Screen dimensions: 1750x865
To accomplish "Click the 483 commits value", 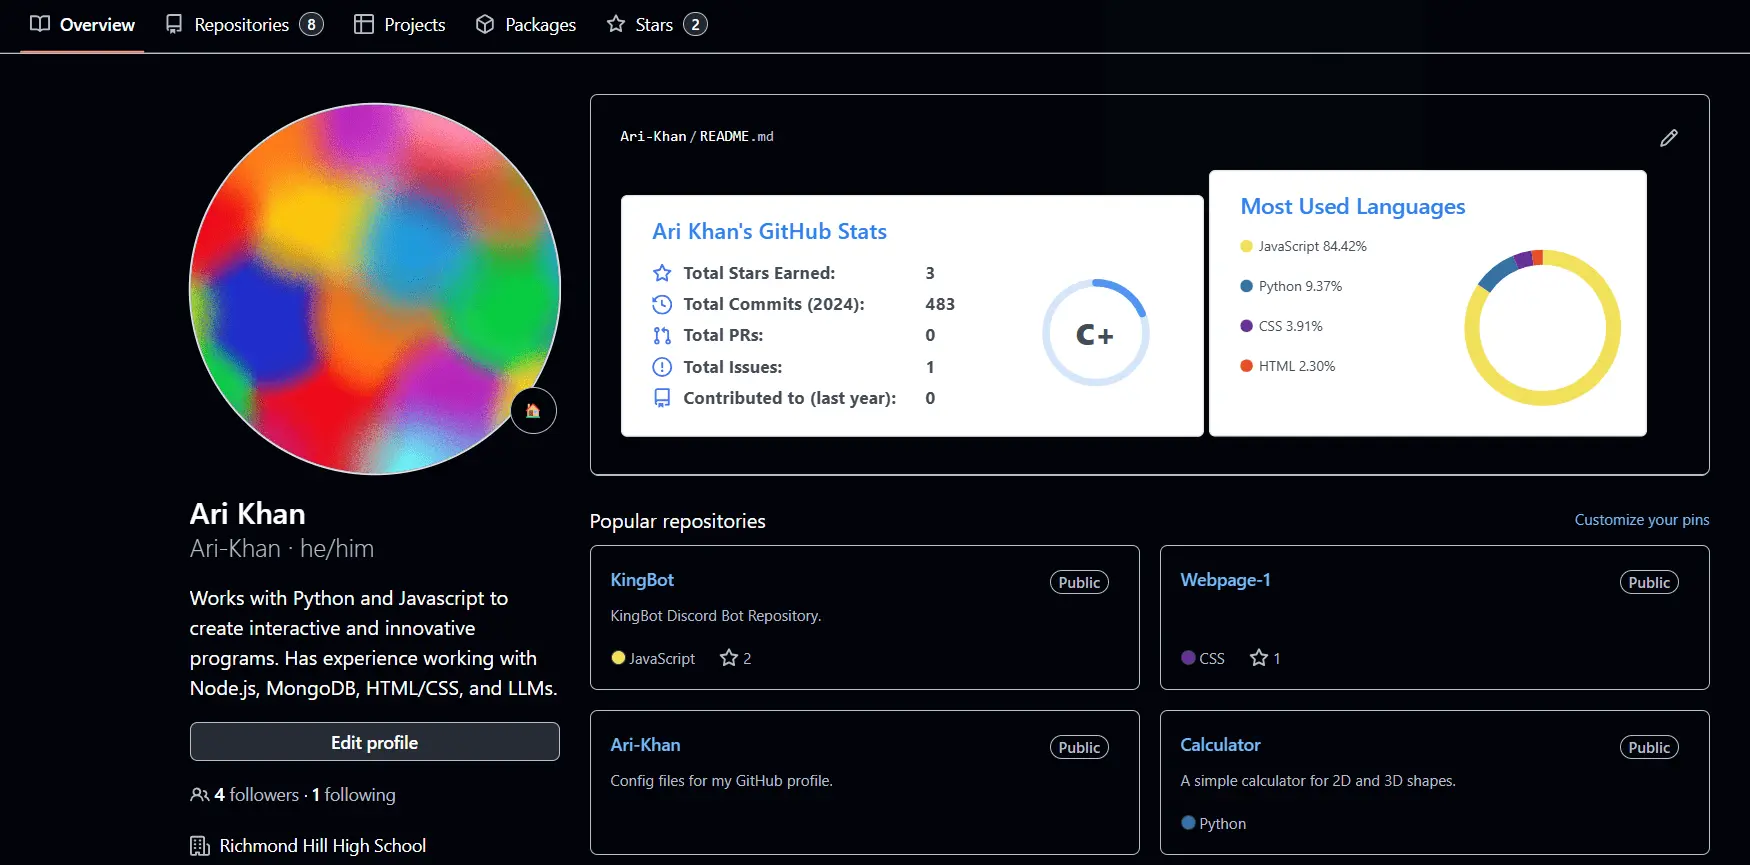I will tap(940, 304).
